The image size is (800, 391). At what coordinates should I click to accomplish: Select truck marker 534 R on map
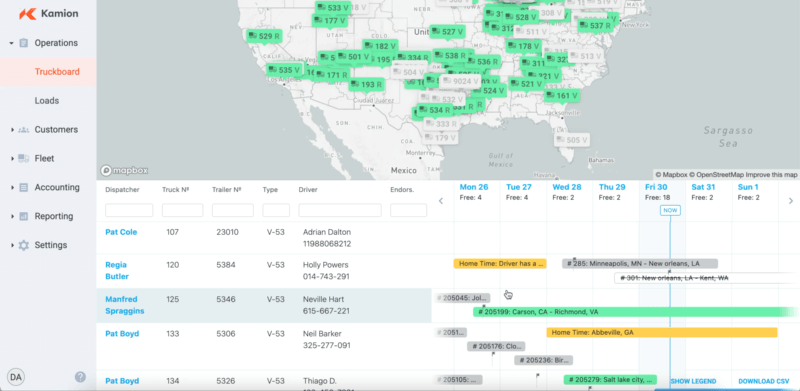[435, 110]
